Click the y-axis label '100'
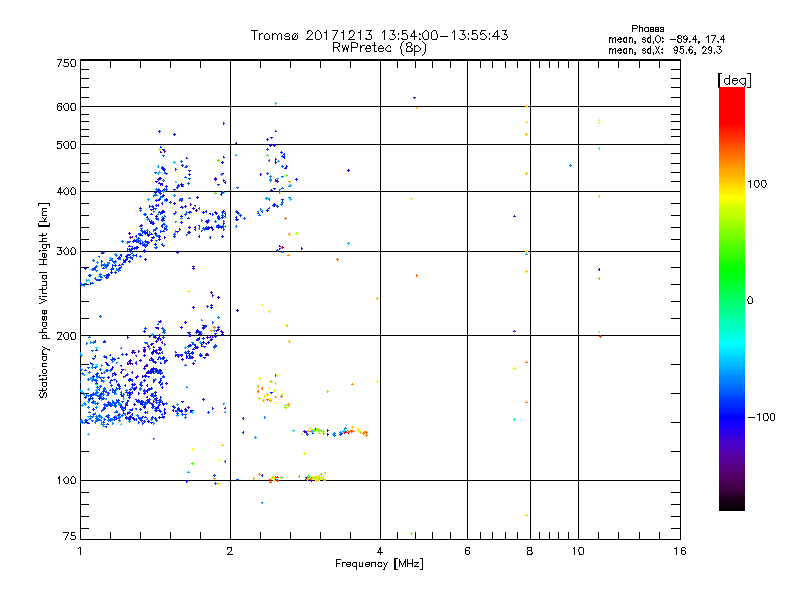The height and width of the screenshot is (600, 800). [x=66, y=480]
